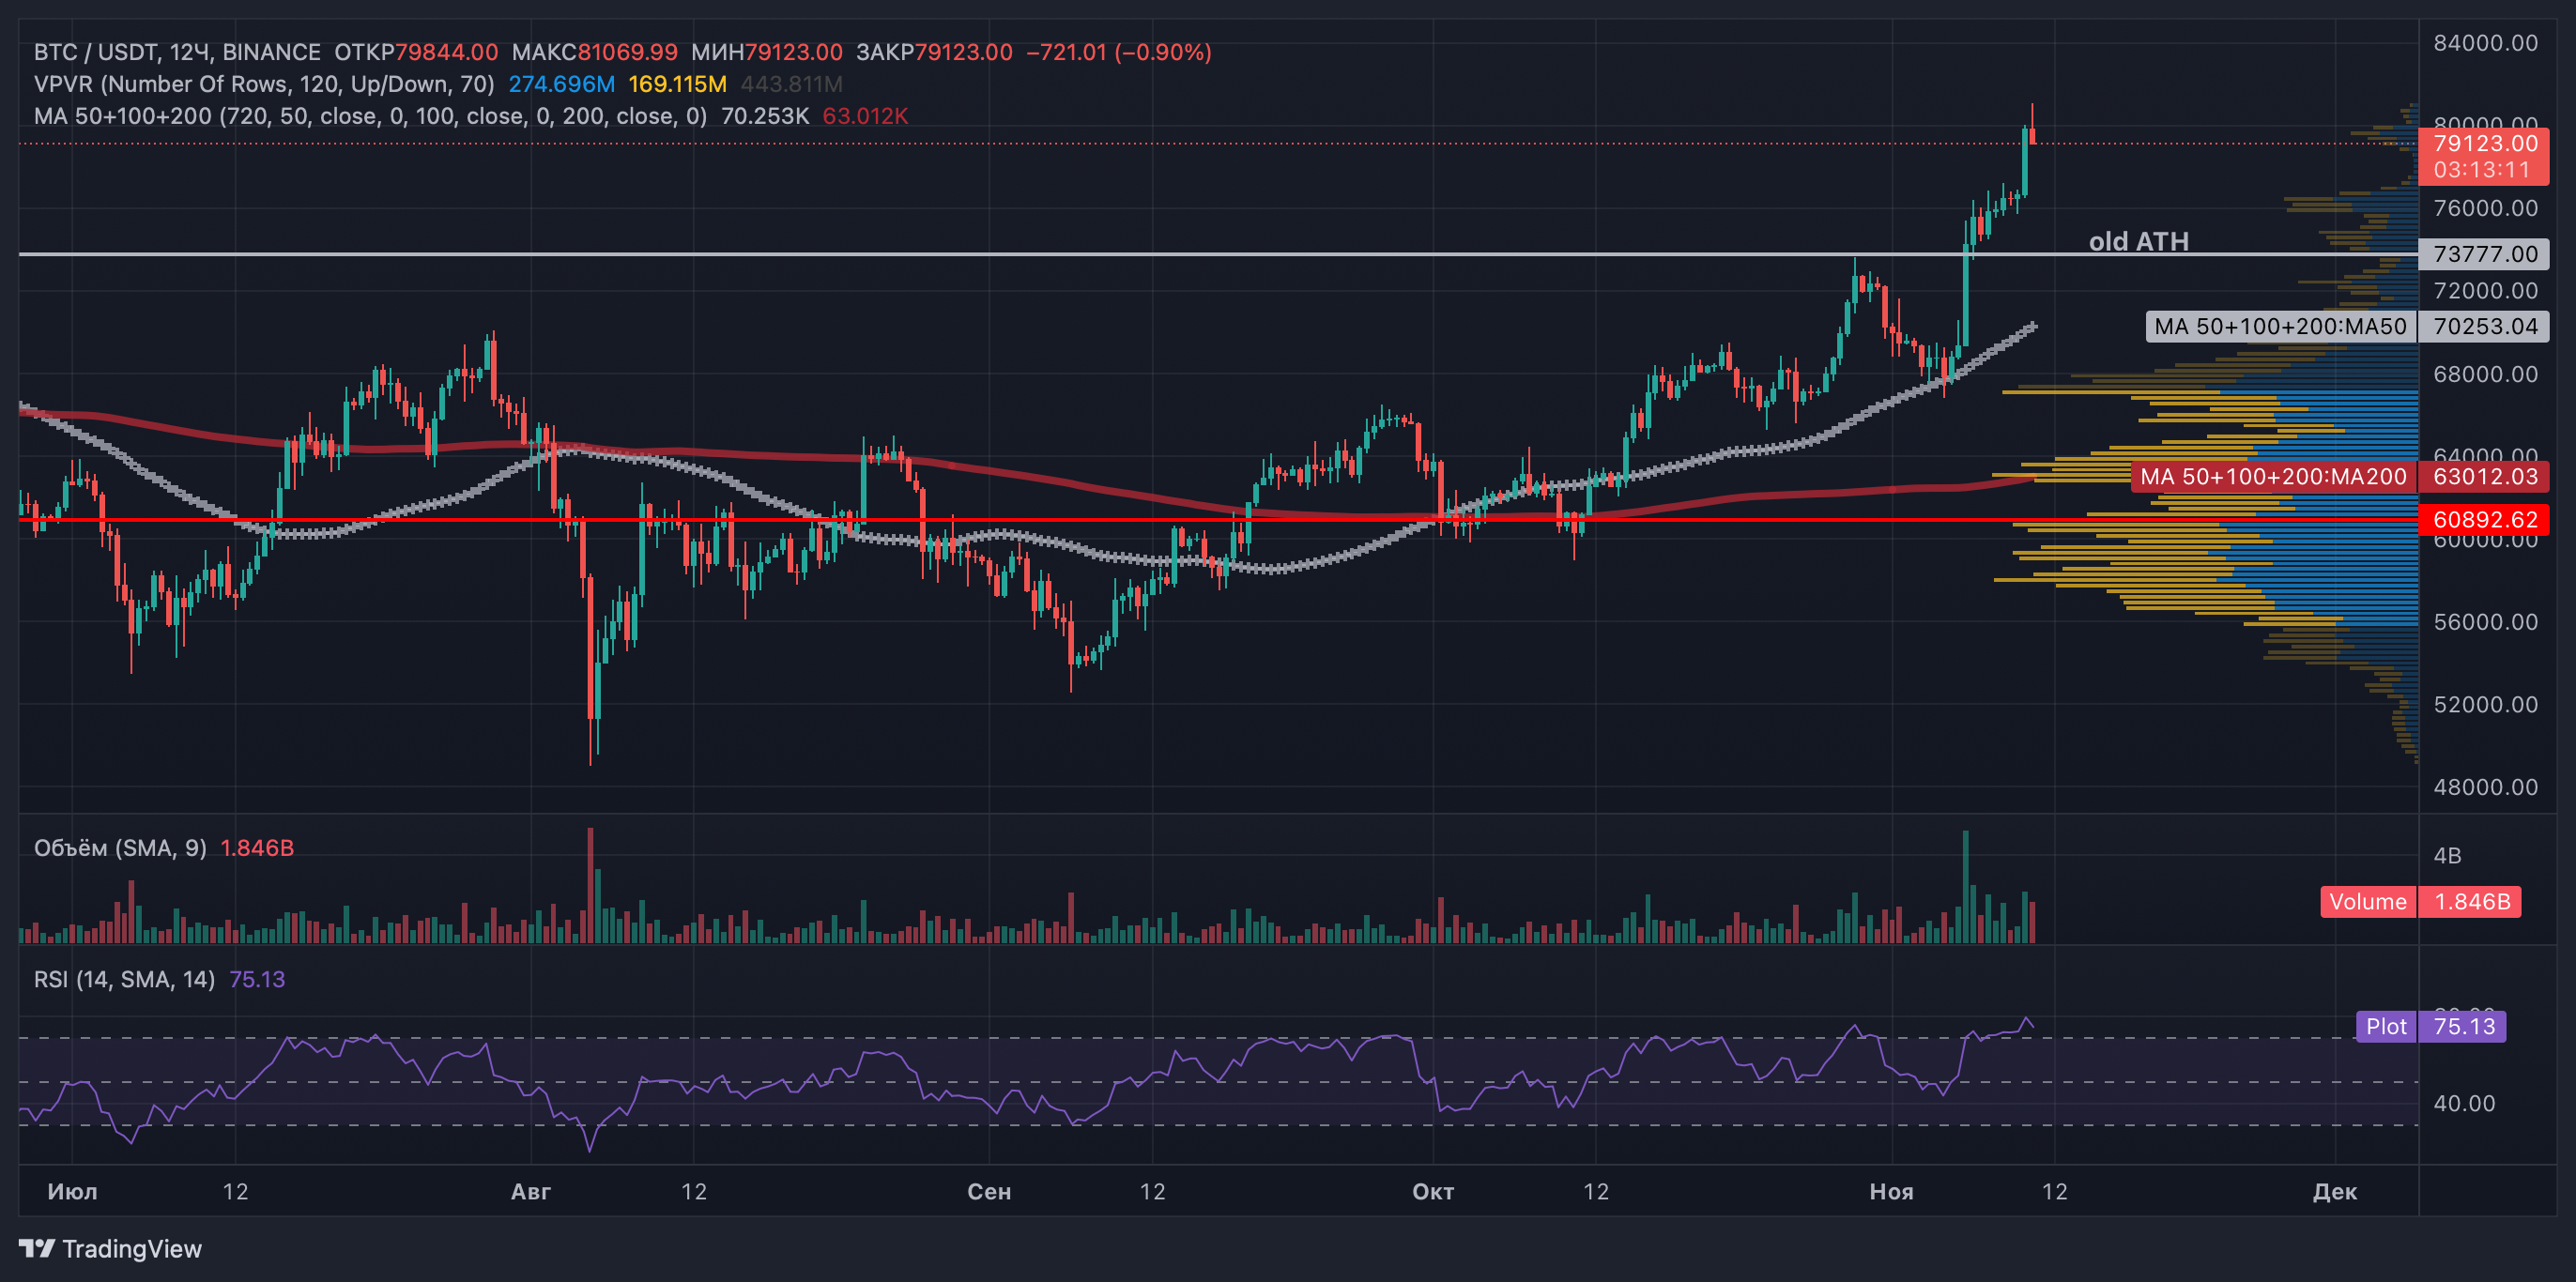This screenshot has width=2576, height=1282.
Task: Click the Сен label on time axis
Action: tap(989, 1192)
